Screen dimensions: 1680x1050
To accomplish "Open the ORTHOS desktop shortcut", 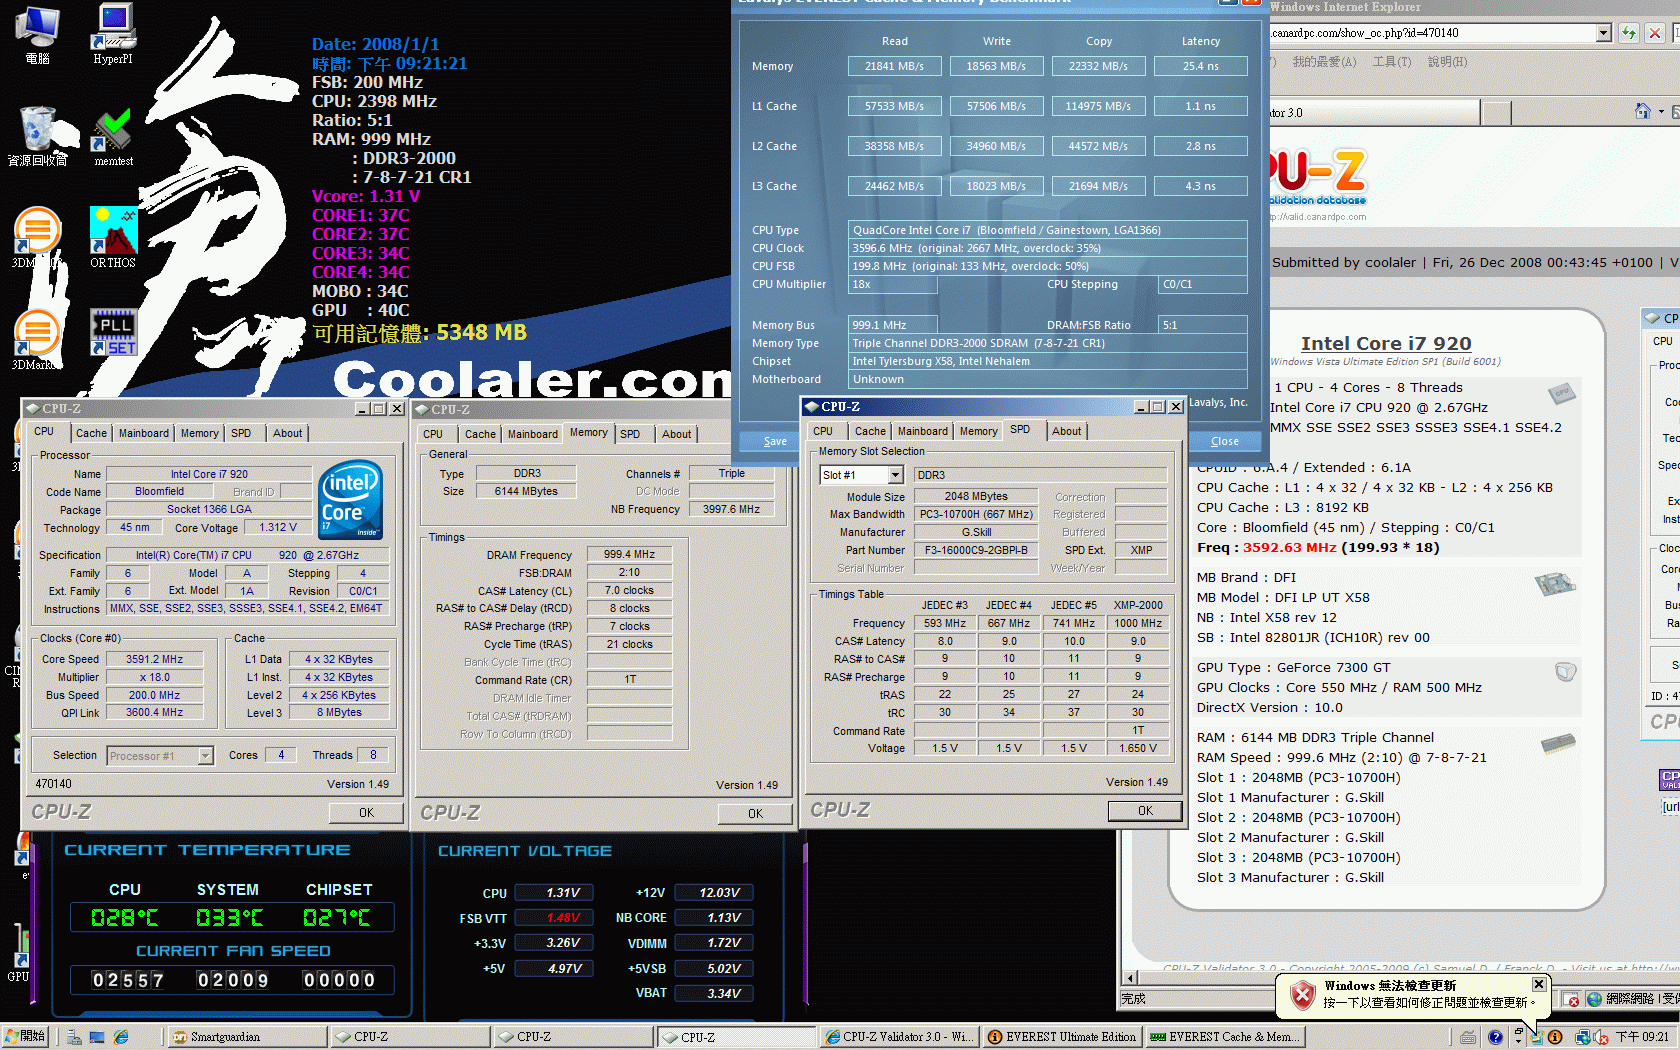I will (113, 237).
